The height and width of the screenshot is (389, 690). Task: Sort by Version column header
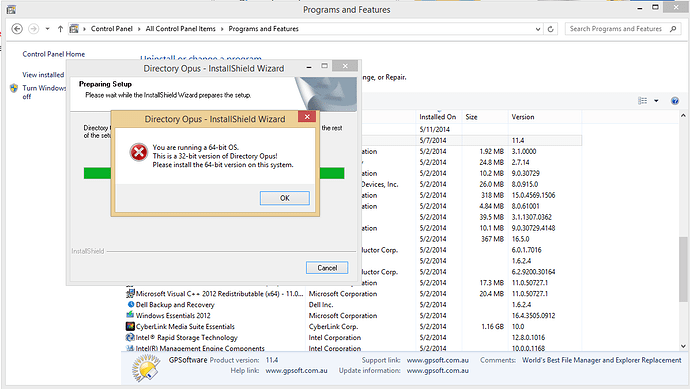point(545,117)
